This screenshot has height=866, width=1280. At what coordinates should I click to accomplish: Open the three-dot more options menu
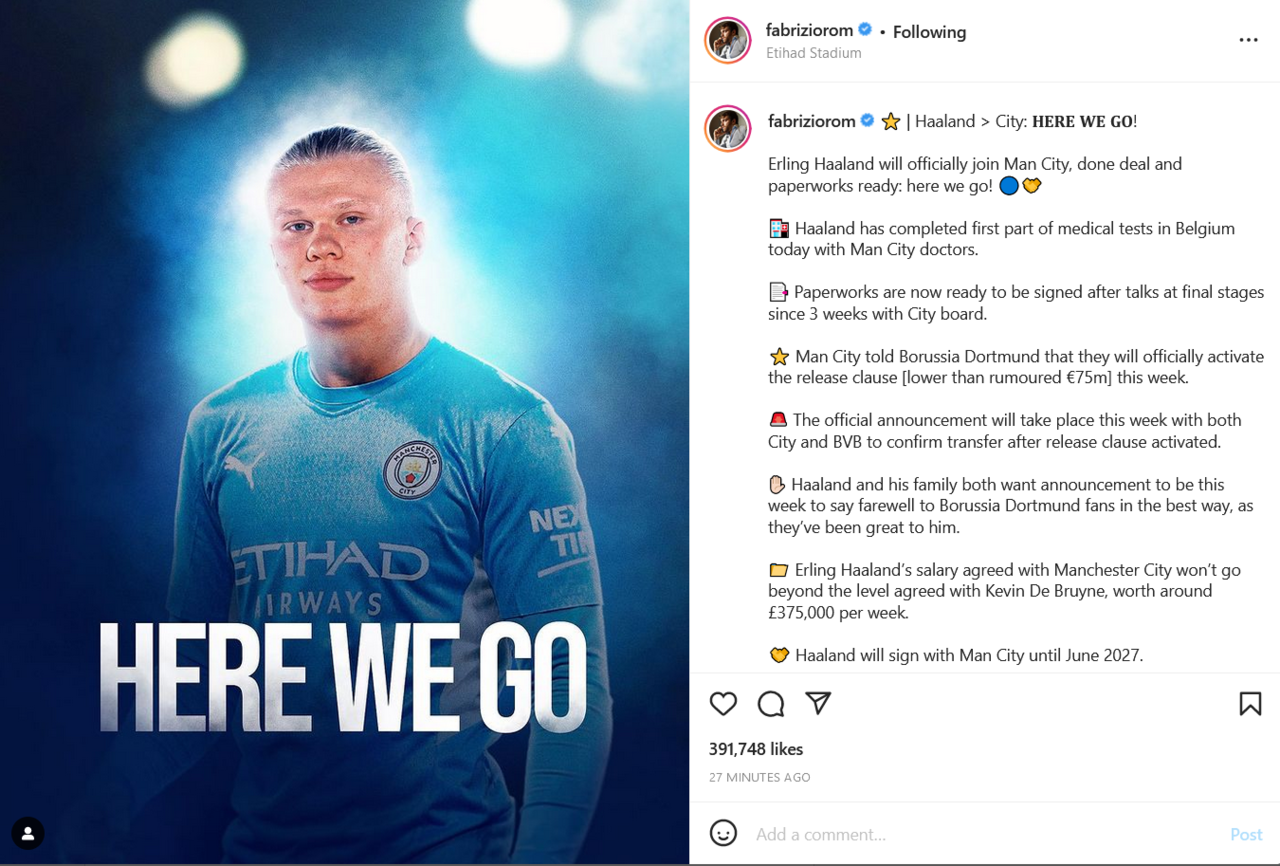pyautogui.click(x=1248, y=40)
